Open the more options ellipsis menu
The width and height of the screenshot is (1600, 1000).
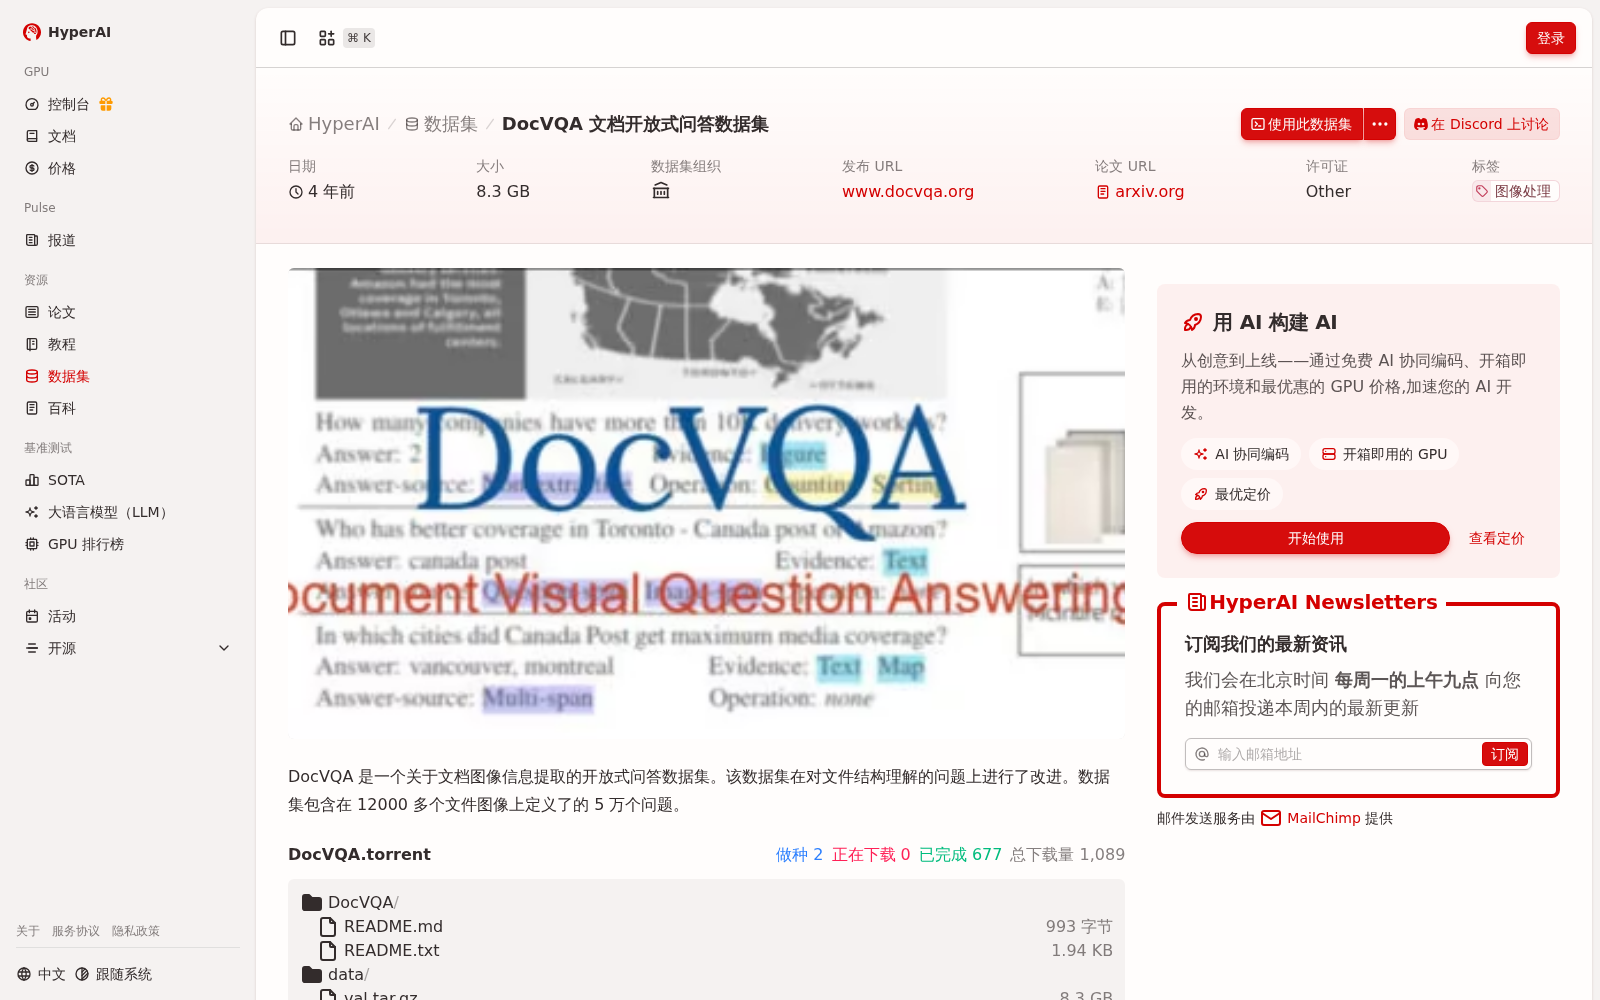1380,124
